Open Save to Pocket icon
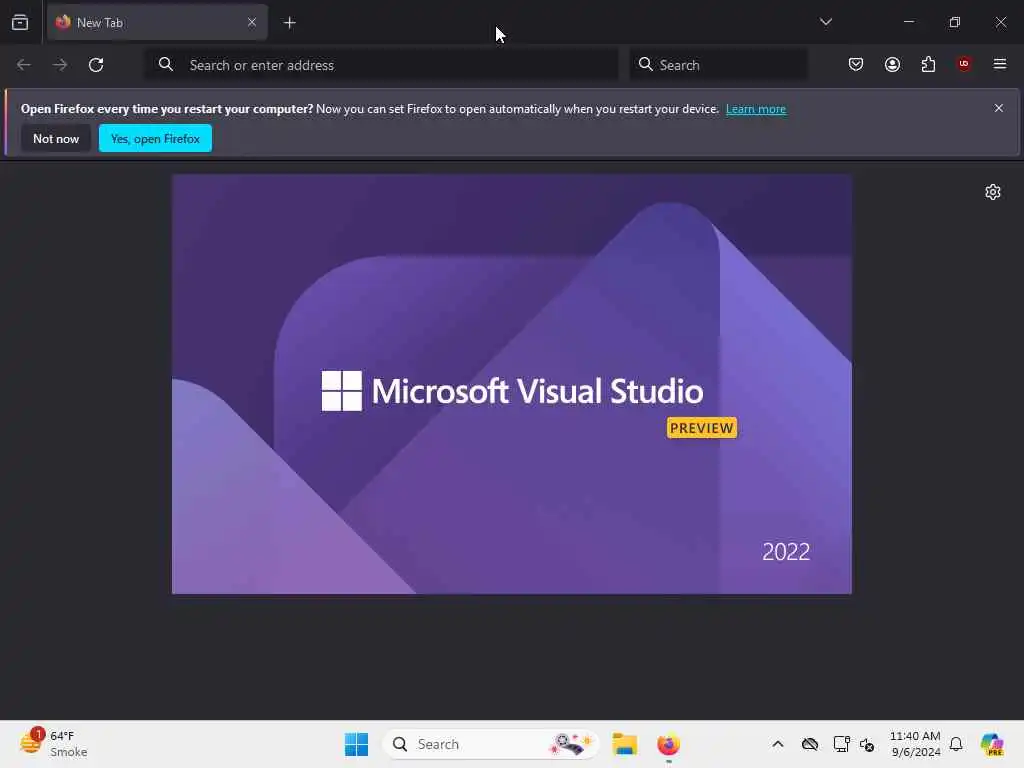 [856, 64]
